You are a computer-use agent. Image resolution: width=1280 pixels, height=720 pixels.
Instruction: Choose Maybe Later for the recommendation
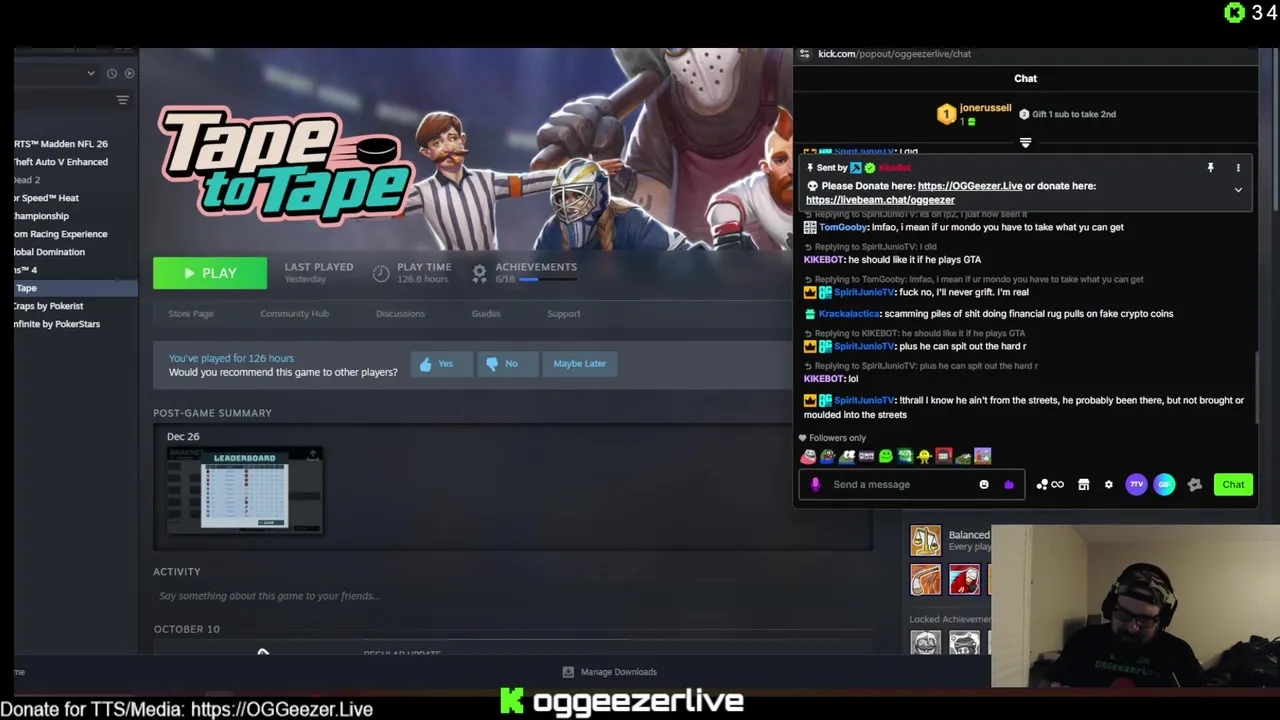pos(580,364)
